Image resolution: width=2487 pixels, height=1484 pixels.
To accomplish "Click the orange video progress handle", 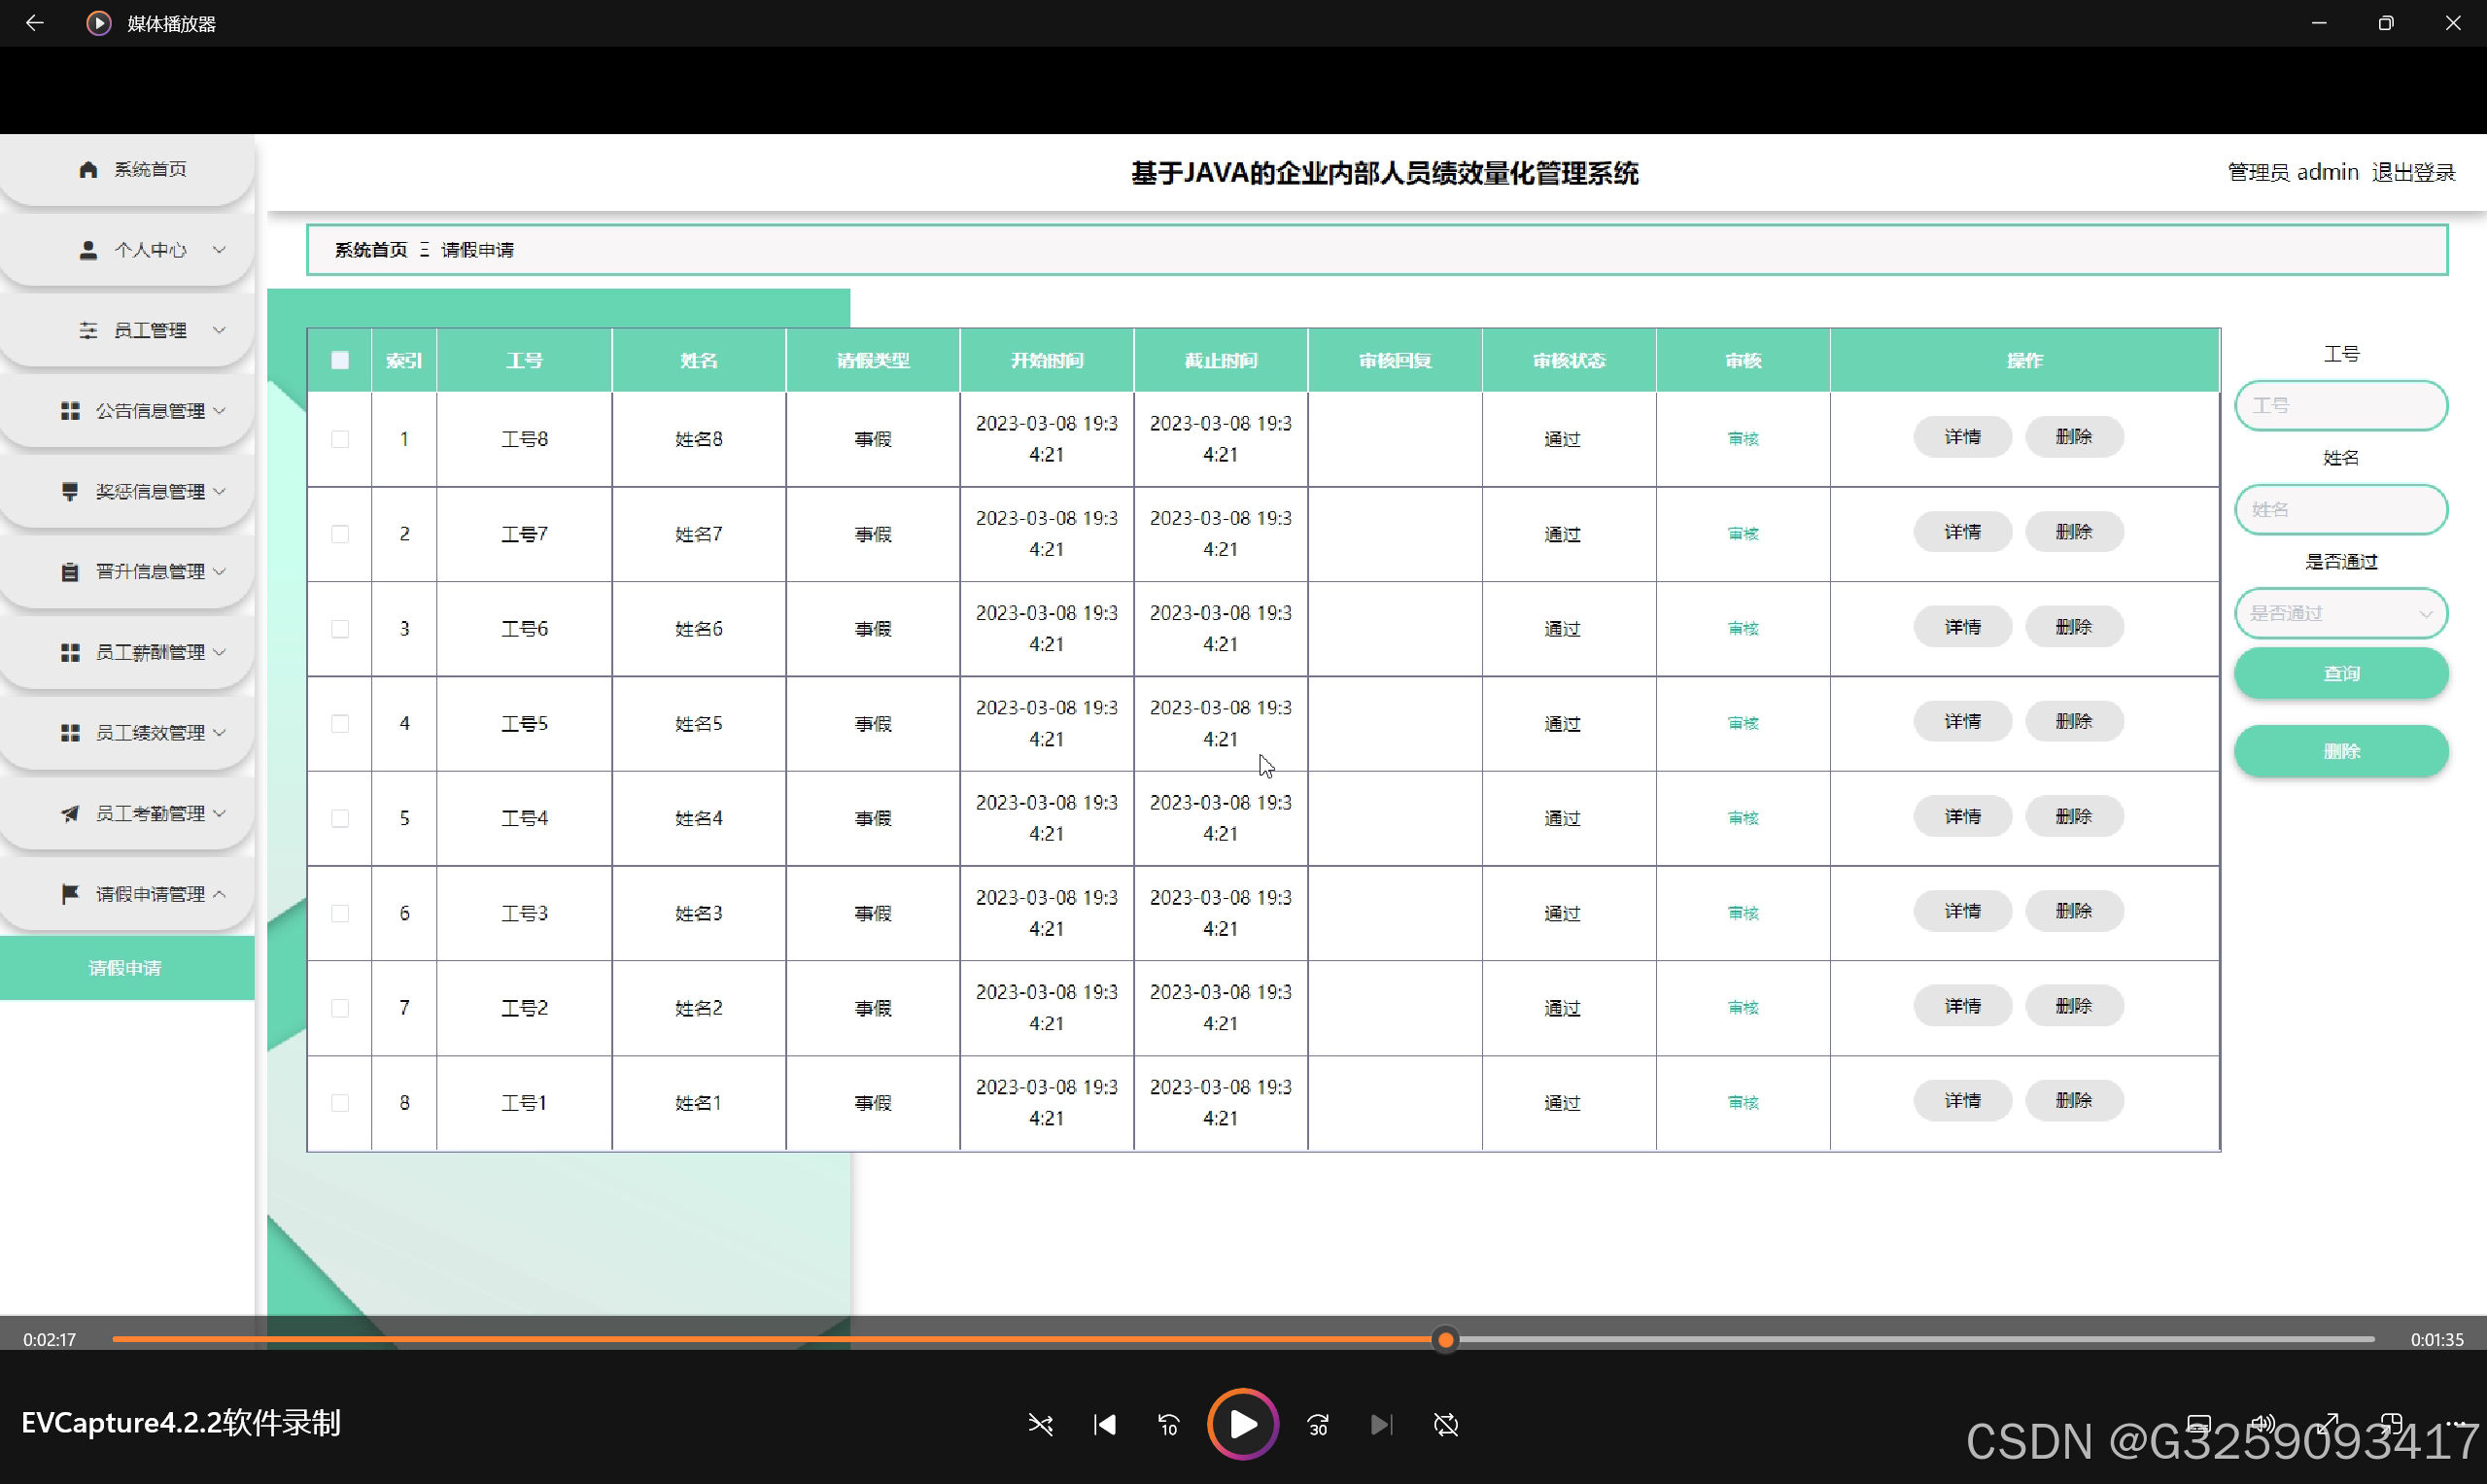I will coord(1445,1339).
